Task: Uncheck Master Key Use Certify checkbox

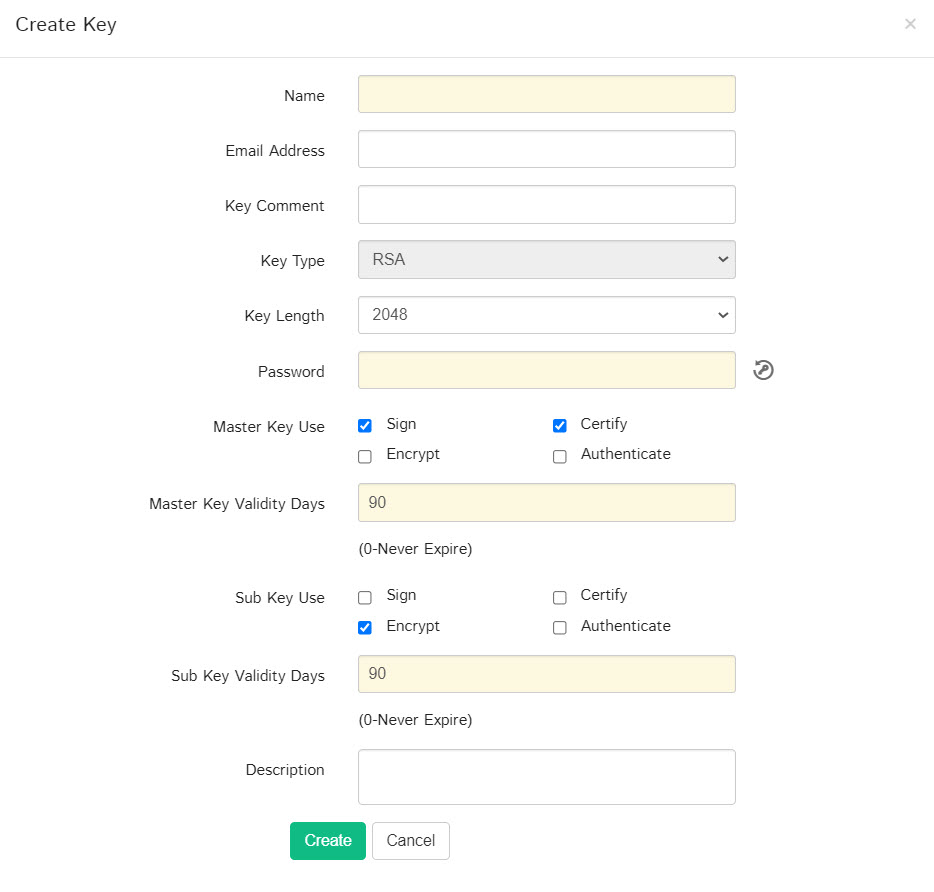Action: (560, 426)
